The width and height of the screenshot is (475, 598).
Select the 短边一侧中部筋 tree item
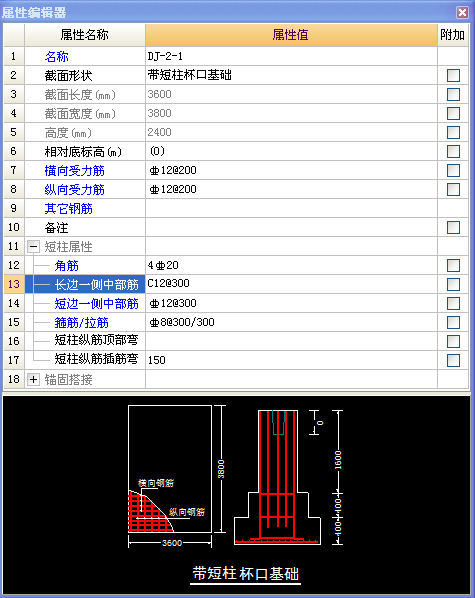click(96, 304)
